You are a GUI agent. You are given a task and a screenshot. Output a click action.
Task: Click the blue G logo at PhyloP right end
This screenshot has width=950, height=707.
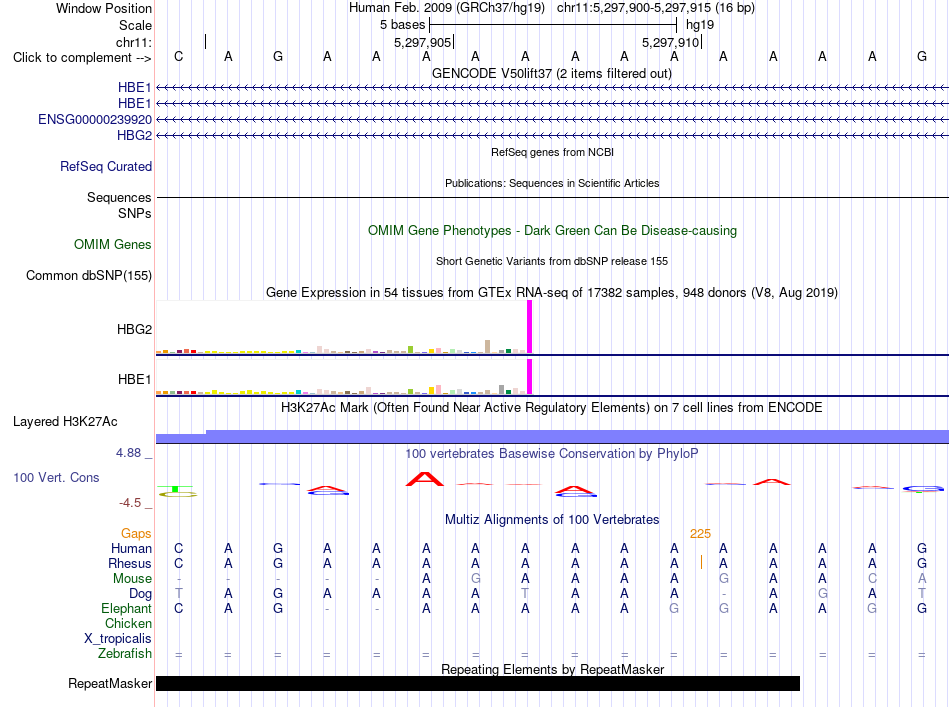tap(923, 489)
